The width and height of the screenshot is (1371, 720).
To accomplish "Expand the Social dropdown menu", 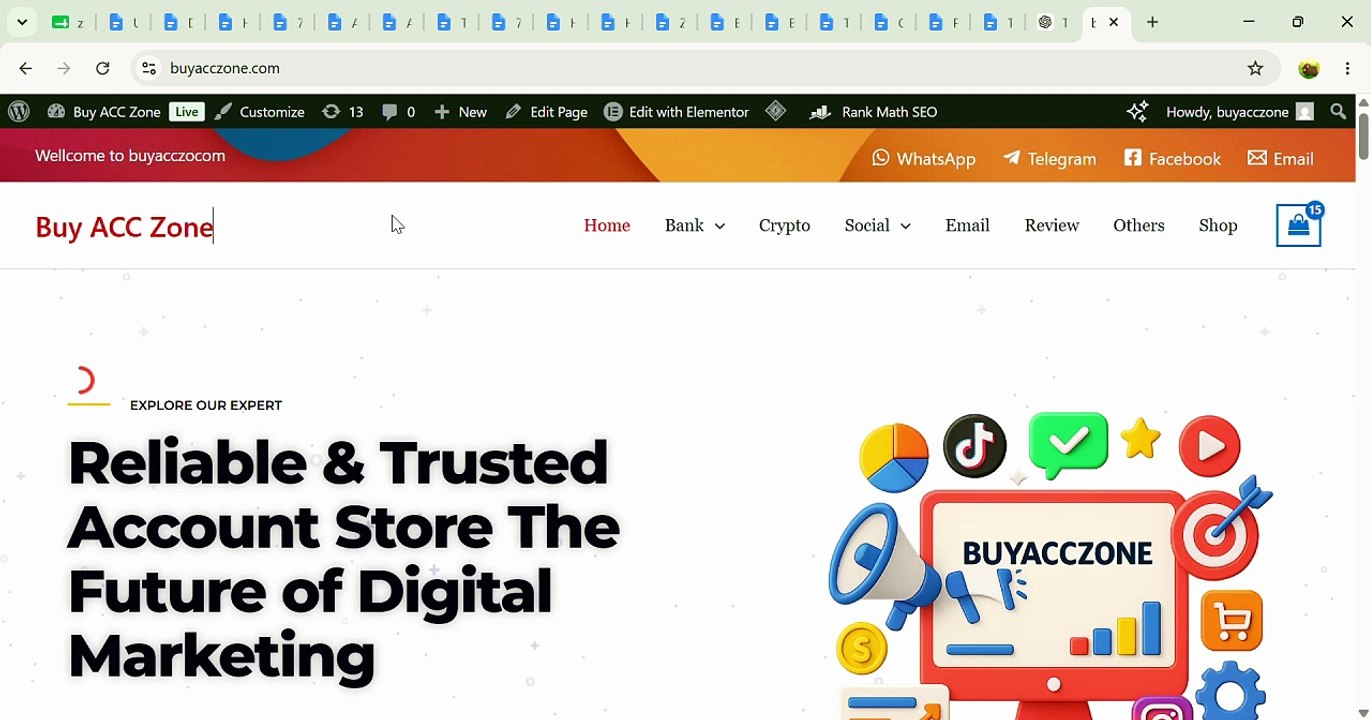I will [x=878, y=225].
